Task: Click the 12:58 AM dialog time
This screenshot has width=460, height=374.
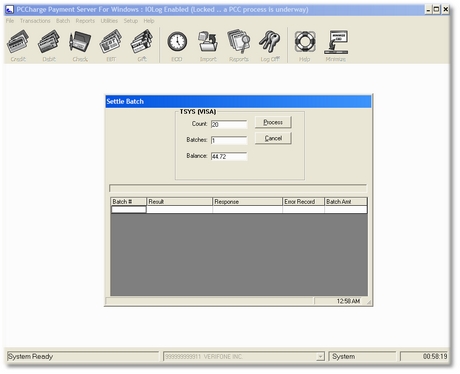Action: (348, 301)
